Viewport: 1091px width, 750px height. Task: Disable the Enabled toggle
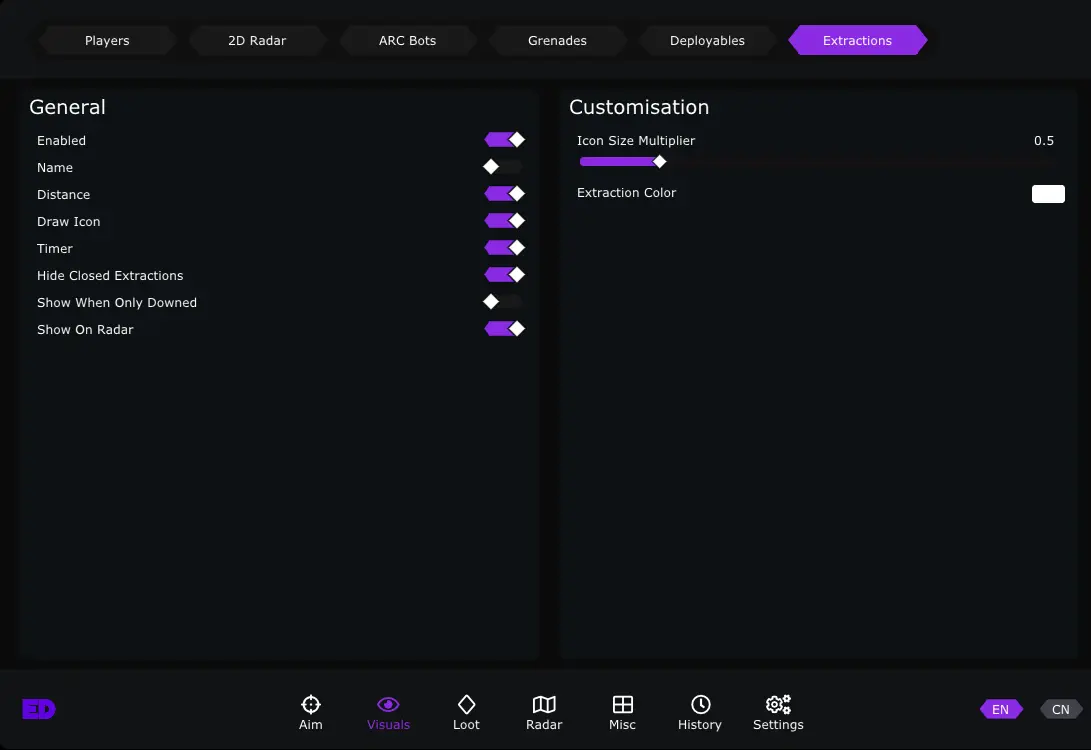click(x=504, y=140)
